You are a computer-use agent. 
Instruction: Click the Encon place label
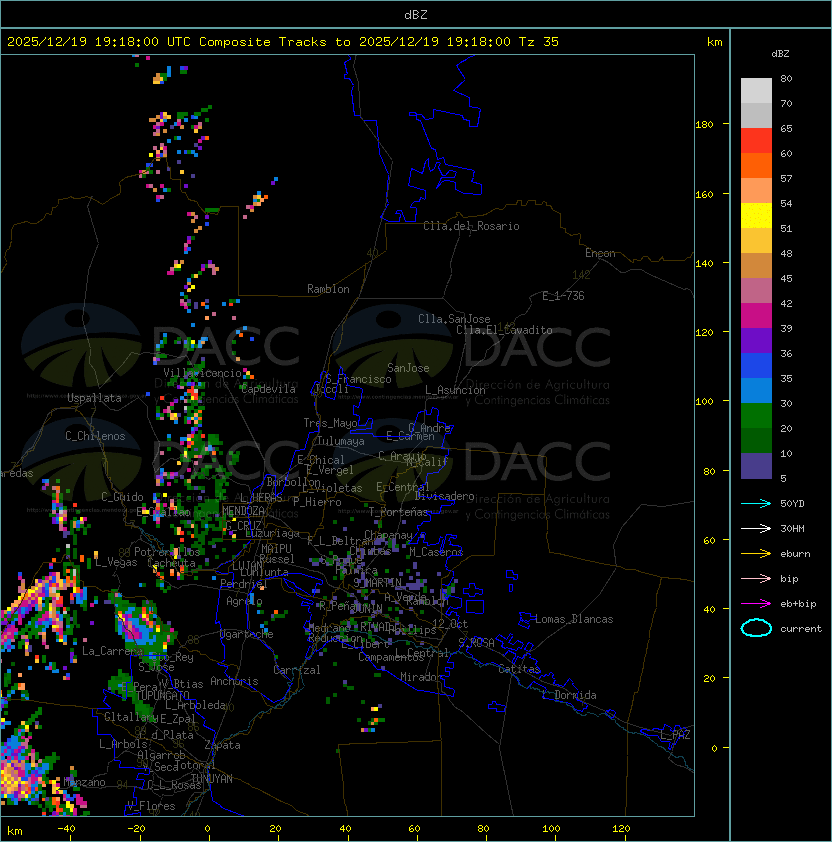click(x=600, y=253)
